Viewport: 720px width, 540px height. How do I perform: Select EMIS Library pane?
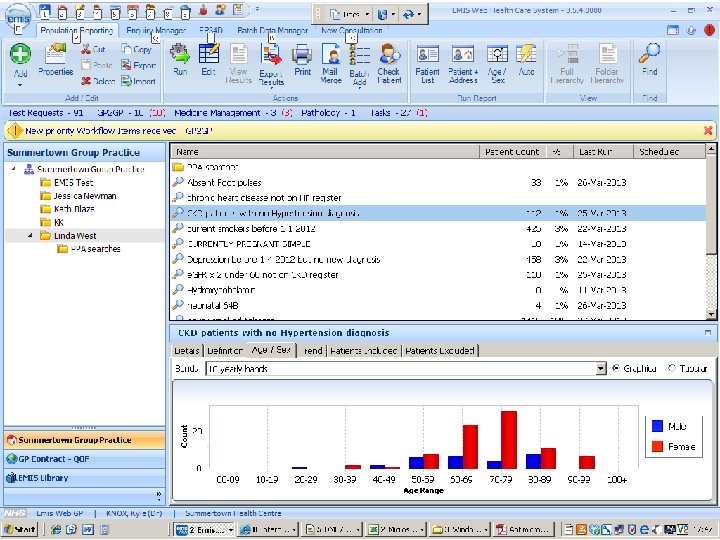coord(84,478)
